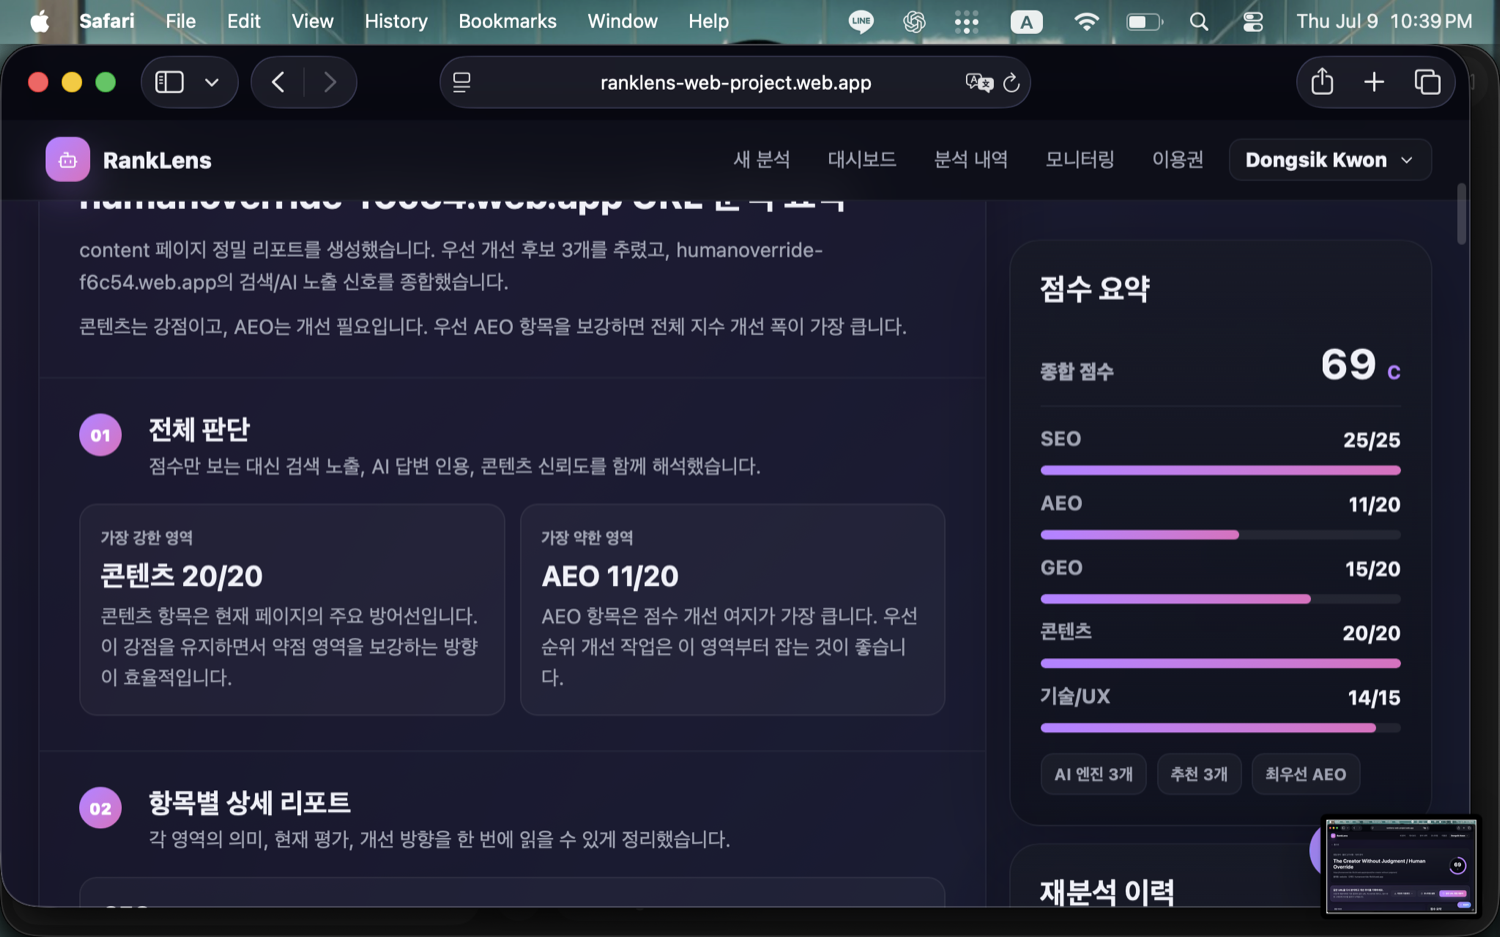Reload the page with refresh icon
This screenshot has width=1500, height=937.
pyautogui.click(x=1011, y=83)
